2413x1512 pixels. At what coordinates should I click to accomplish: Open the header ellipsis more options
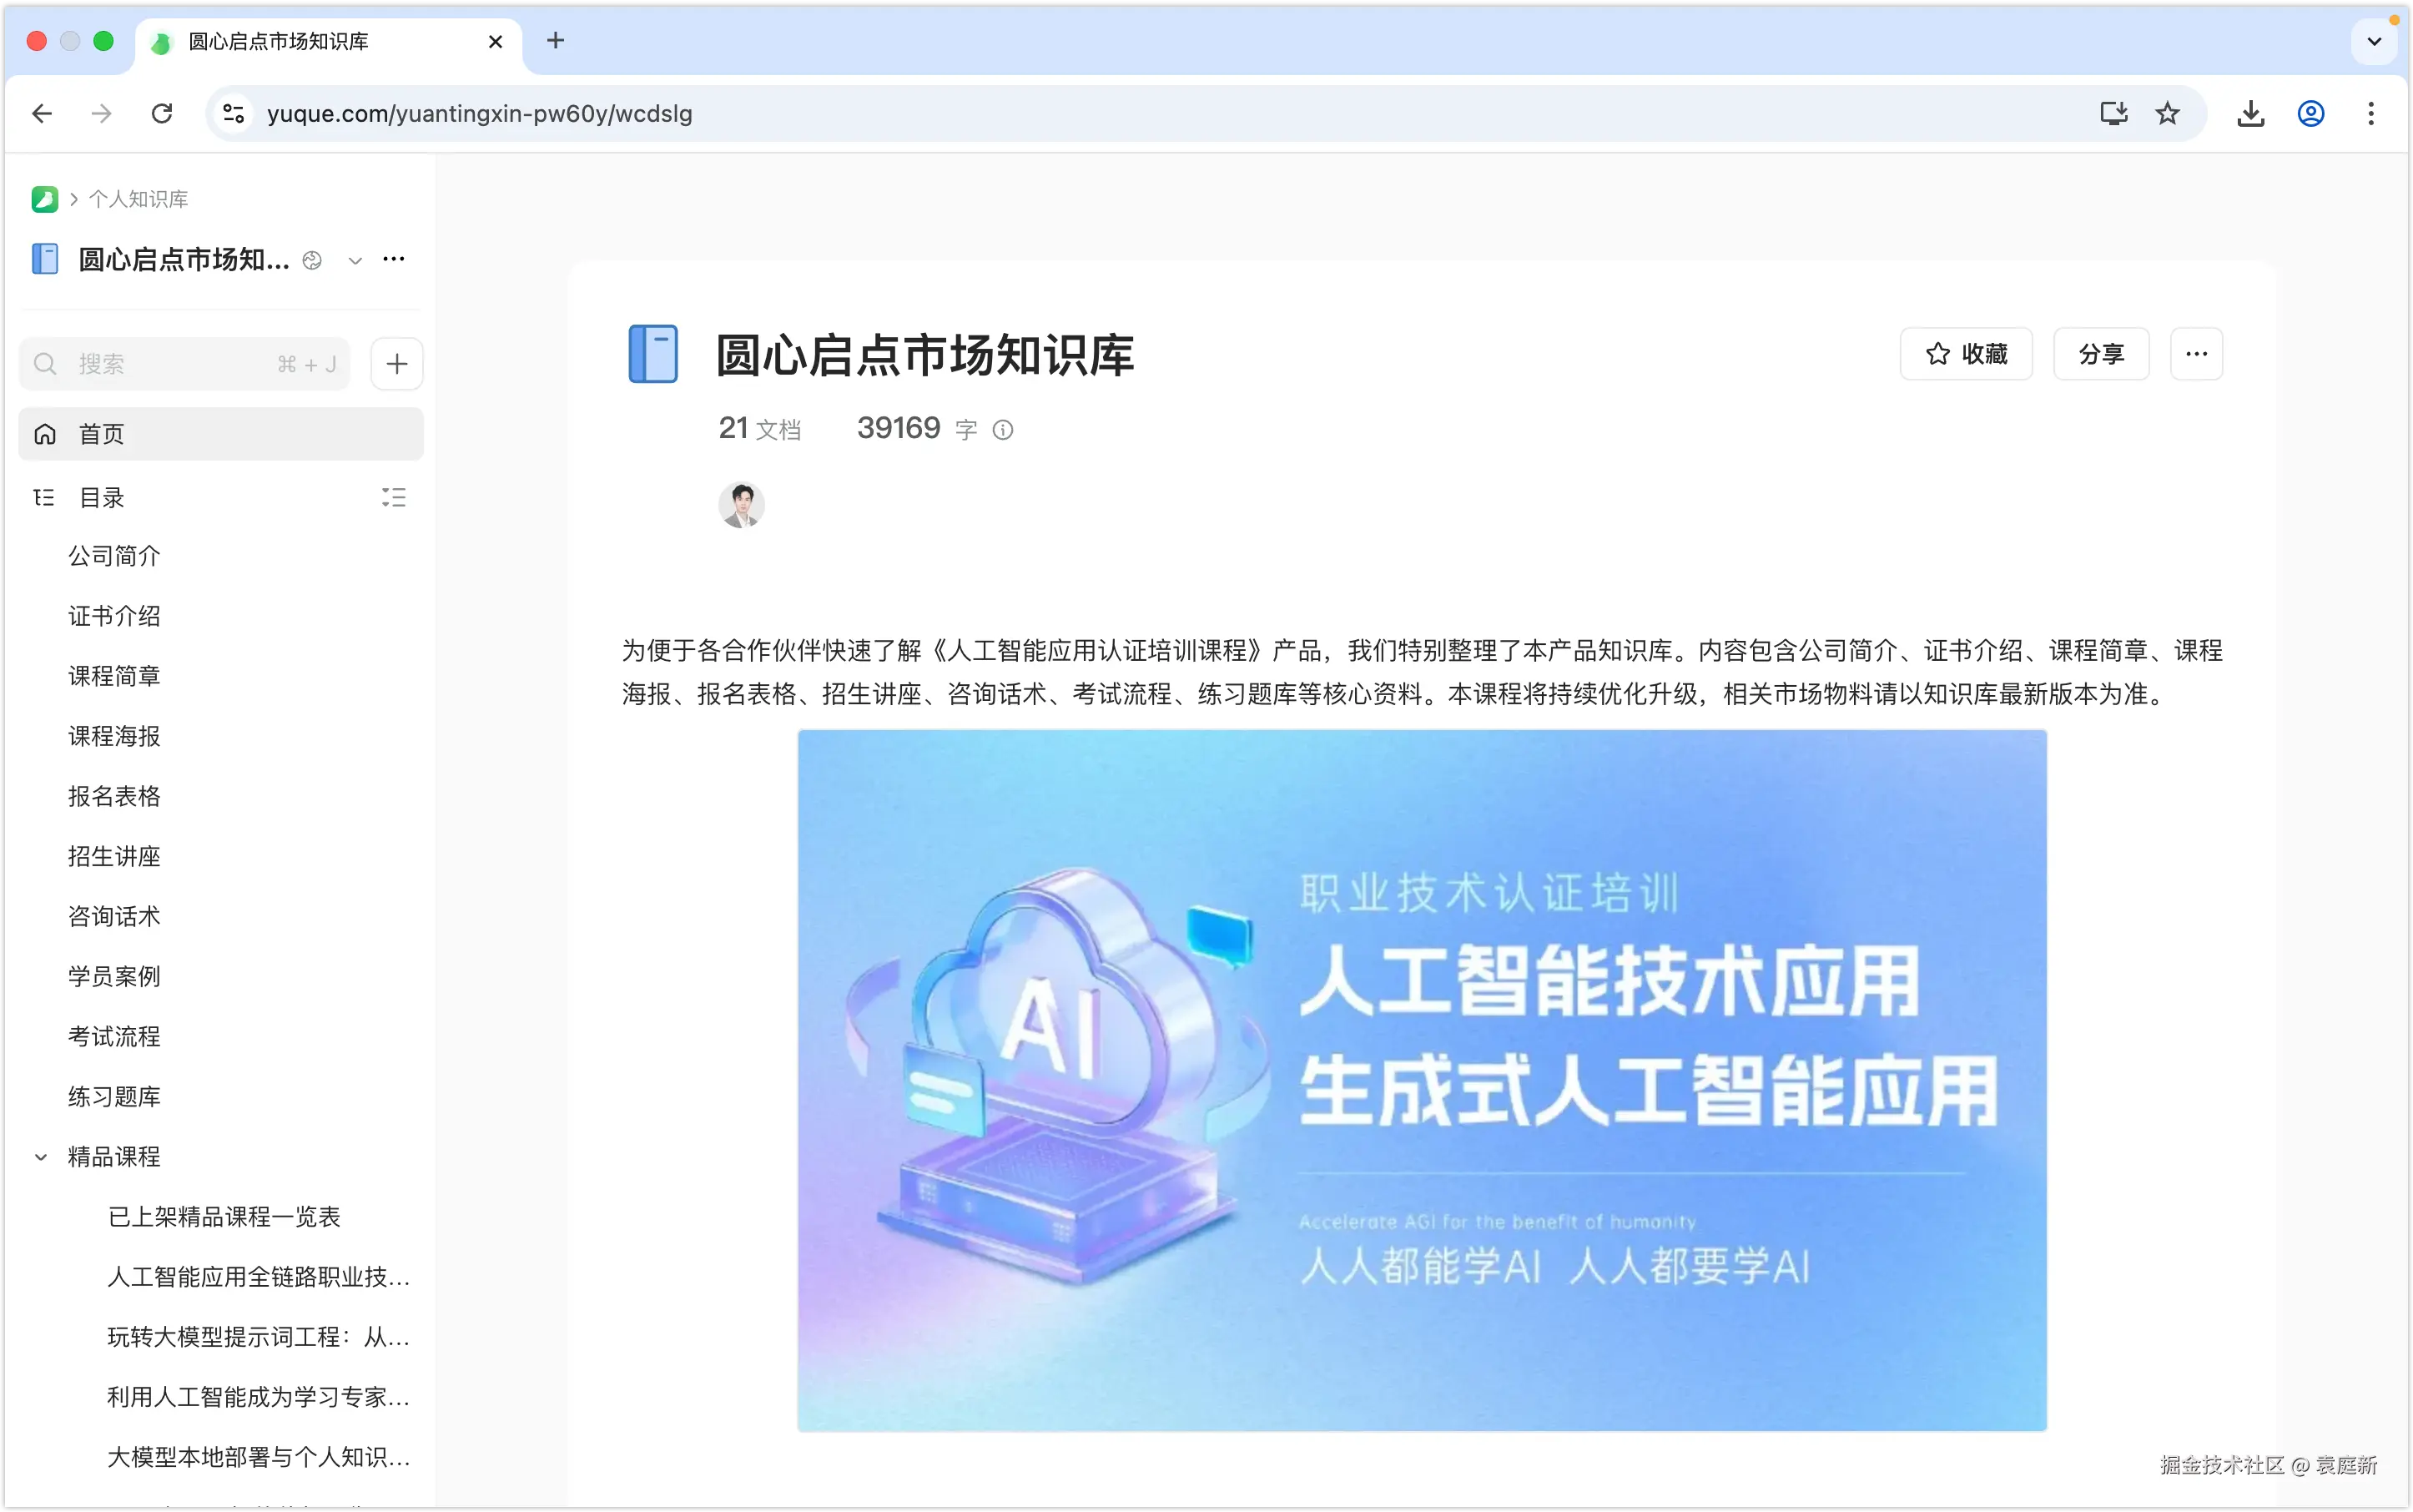pyautogui.click(x=2196, y=354)
